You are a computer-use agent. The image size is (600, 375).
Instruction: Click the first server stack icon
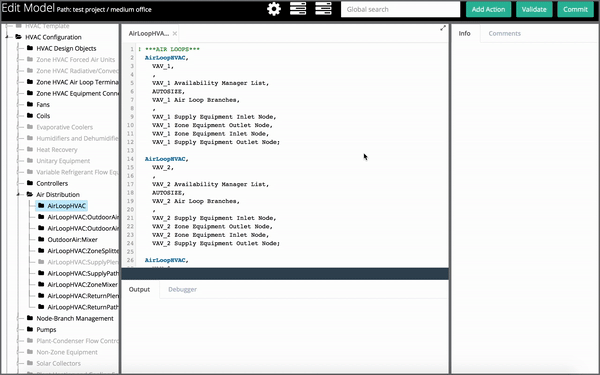pyautogui.click(x=298, y=8)
